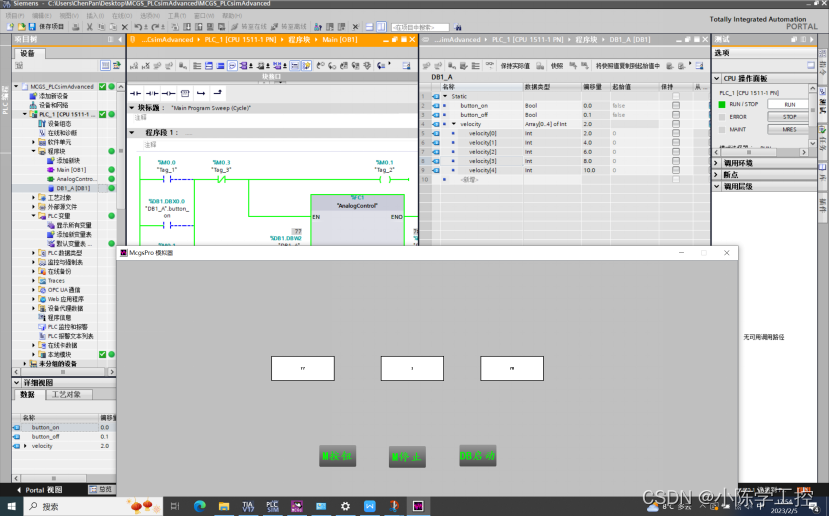The image size is (830, 517).
Task: Toggle retain checkbox for velocity[3] row
Action: [675, 161]
